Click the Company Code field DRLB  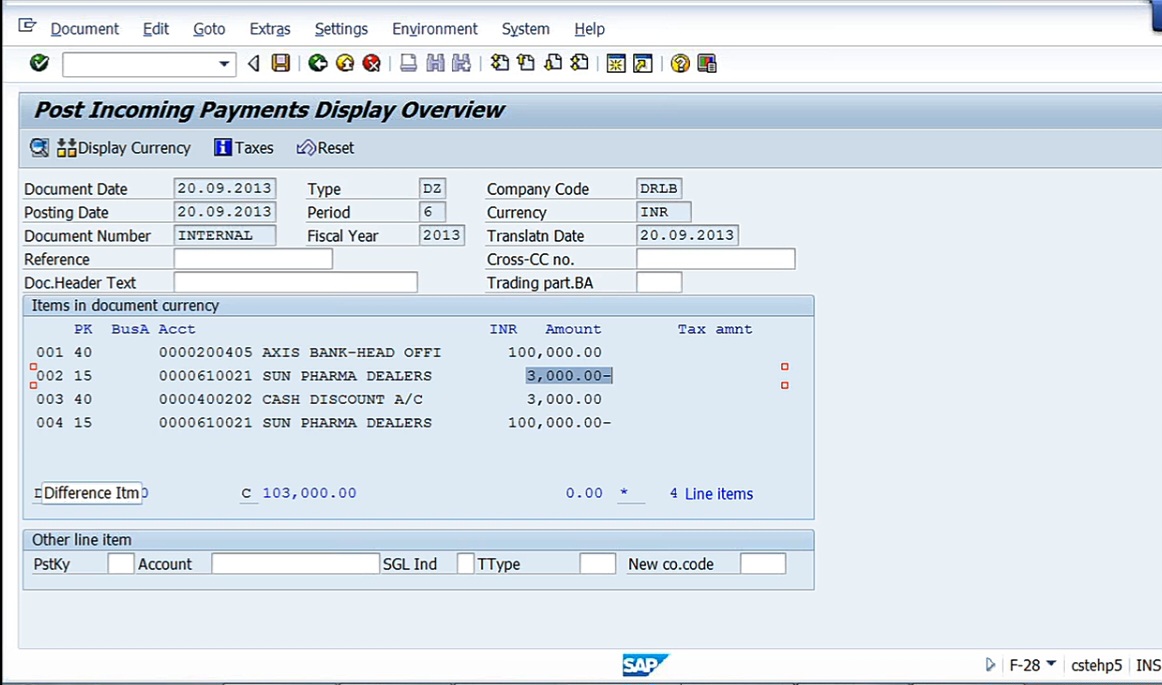(x=659, y=188)
